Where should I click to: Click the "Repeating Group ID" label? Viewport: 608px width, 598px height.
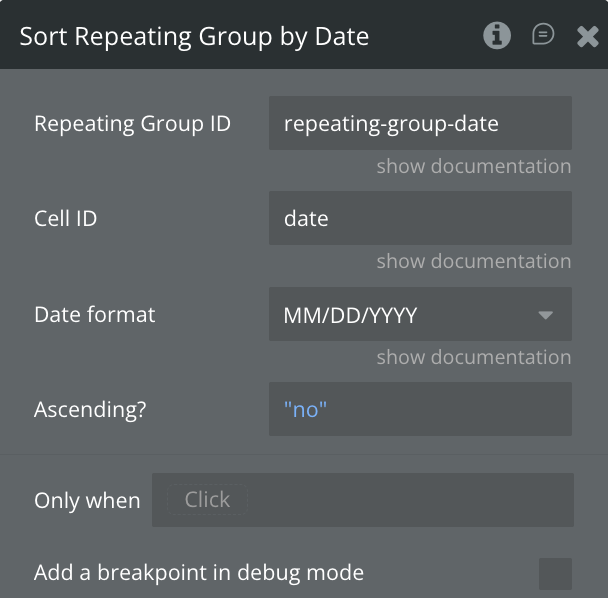(x=132, y=123)
